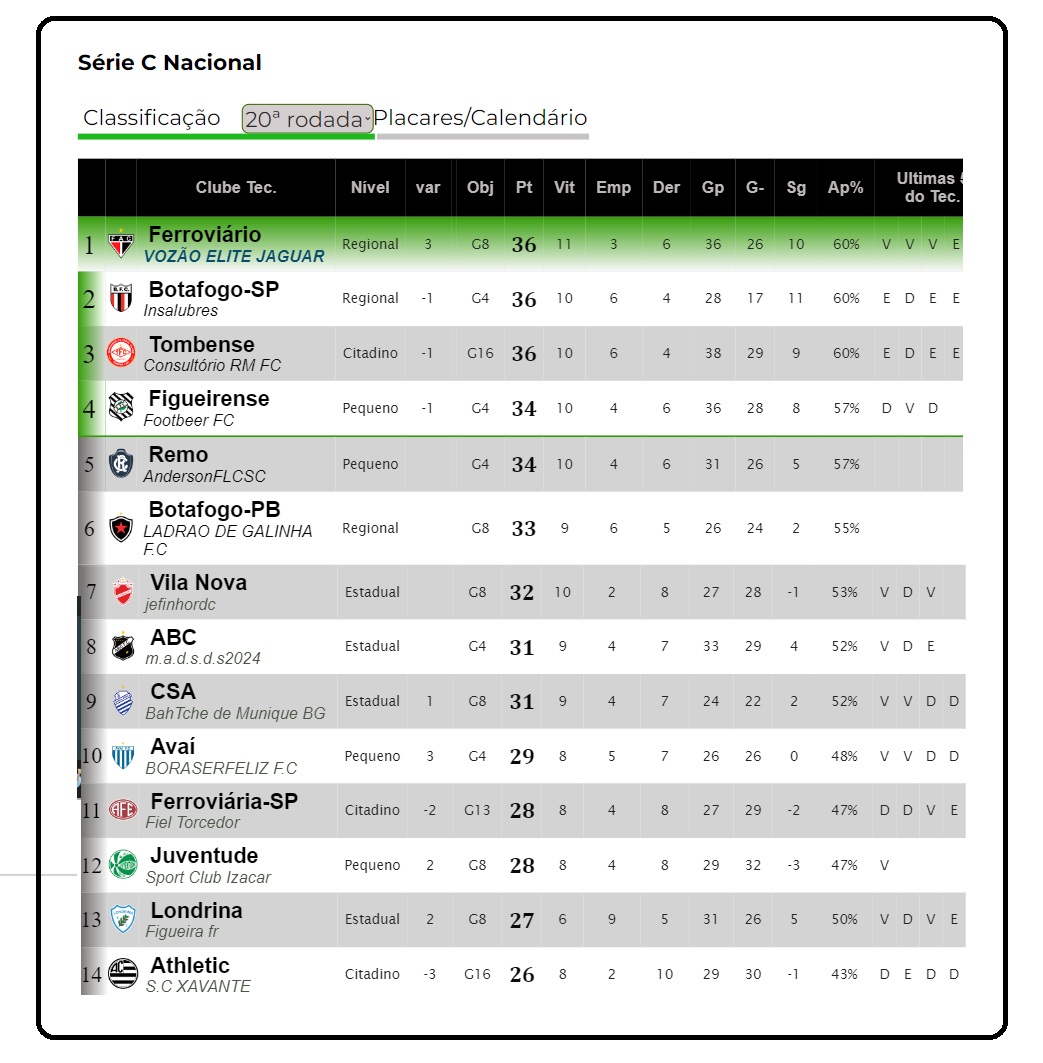Open the Avaí team link
This screenshot has height=1063, width=1043.
[x=173, y=747]
